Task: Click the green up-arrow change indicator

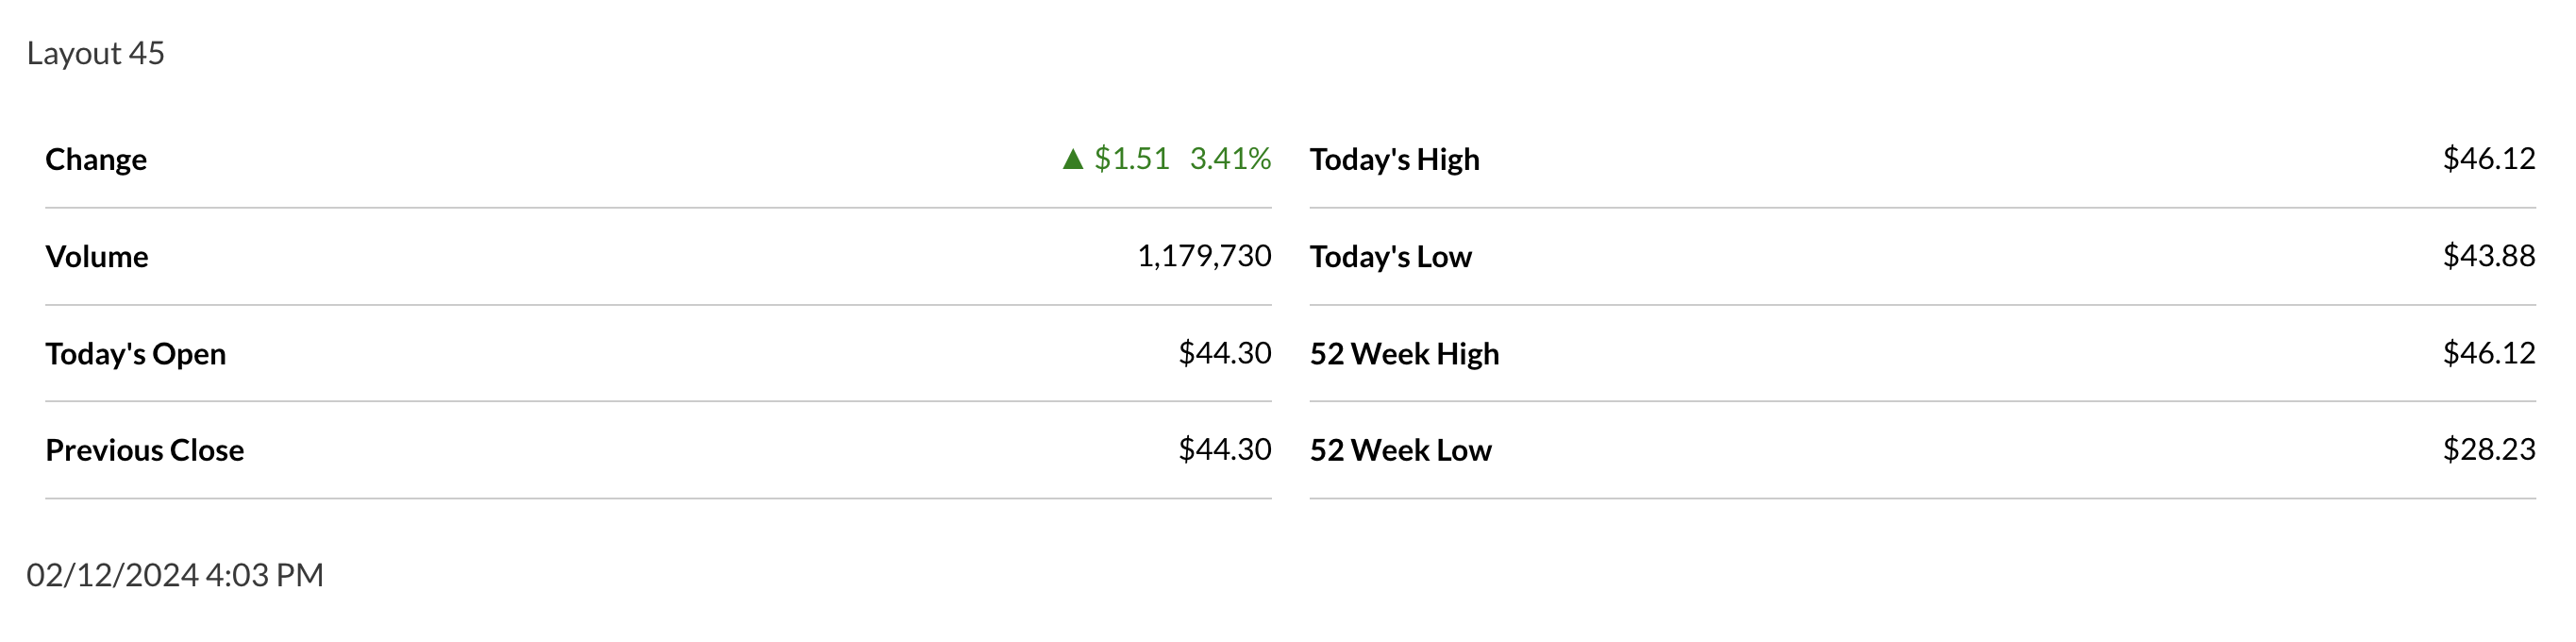Action: tap(1073, 159)
